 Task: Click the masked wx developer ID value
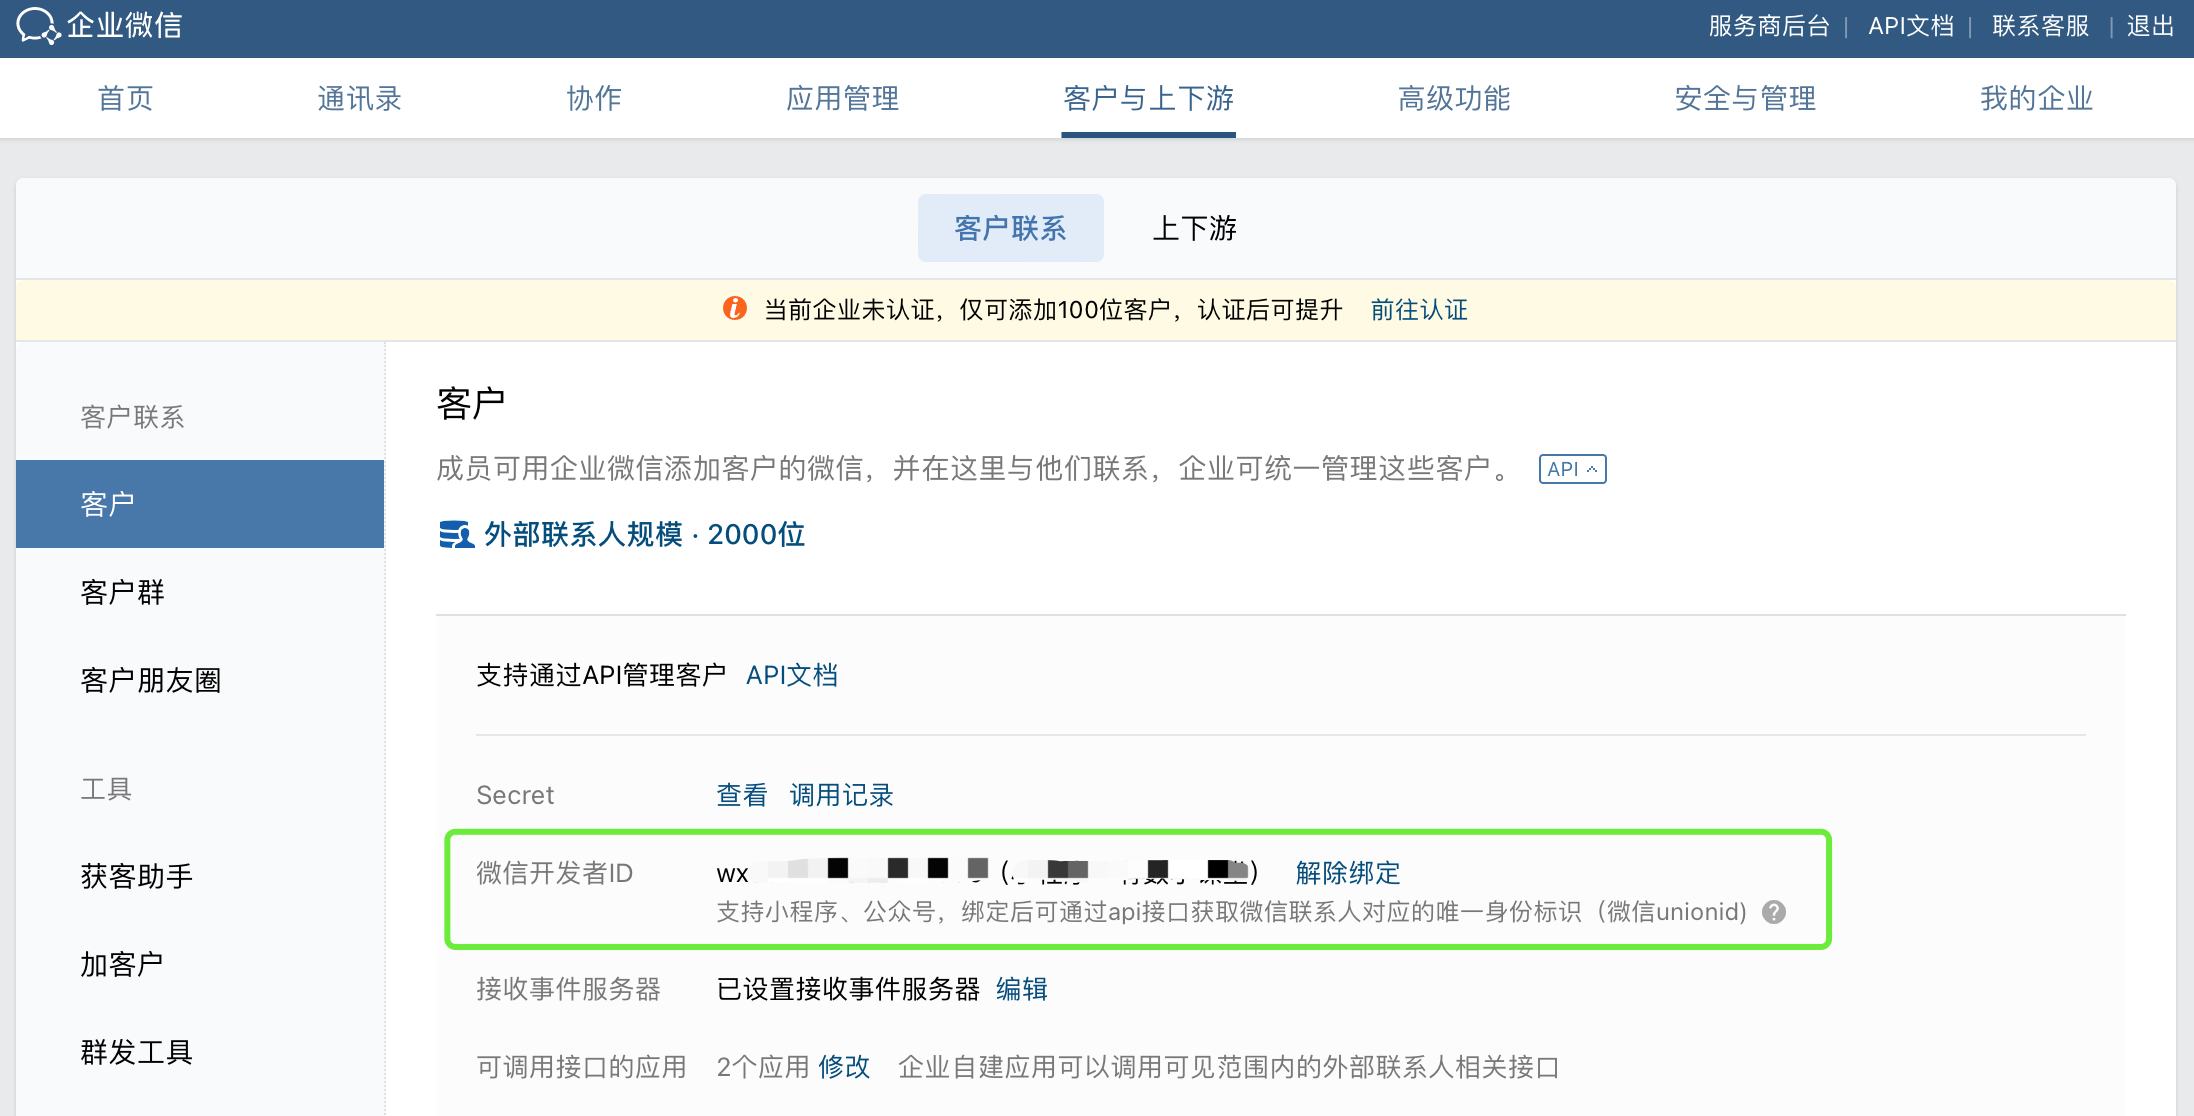coord(987,872)
